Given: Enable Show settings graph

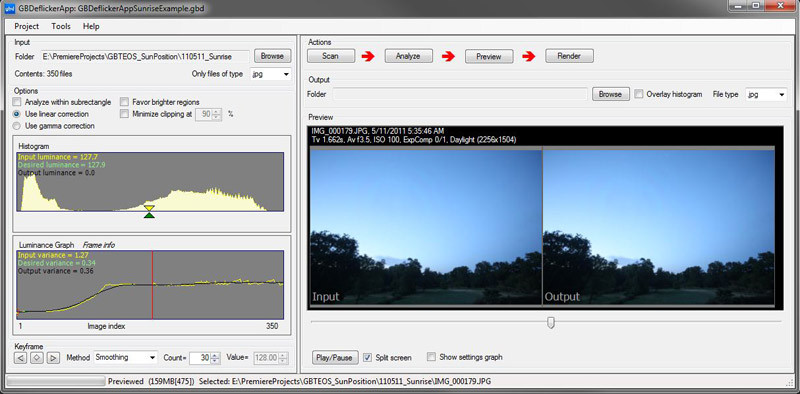Looking at the screenshot, I should click(432, 357).
